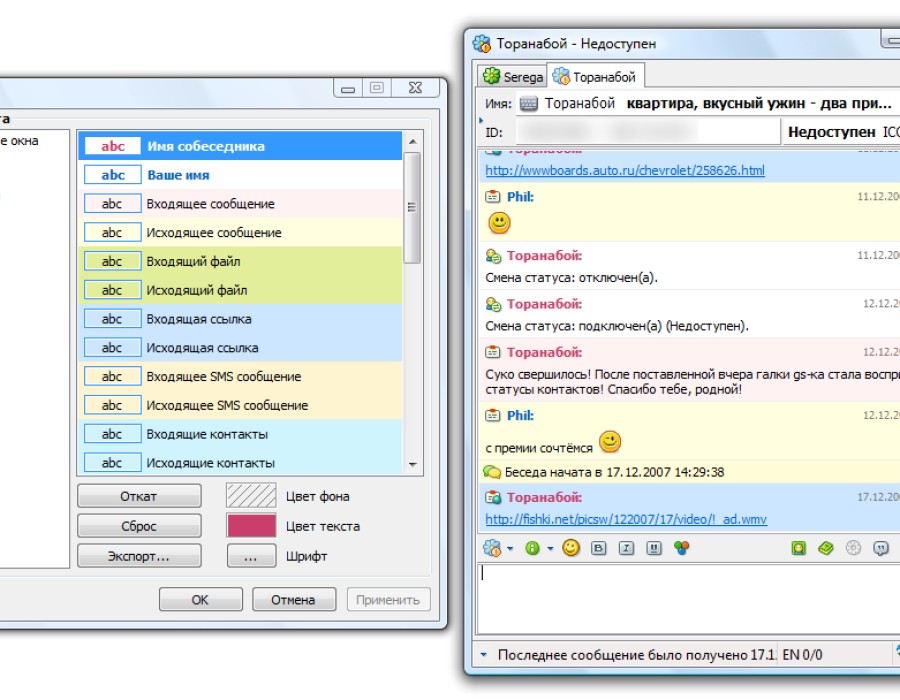Choose the pink Цвет текста swatch
Image resolution: width=900 pixels, height=700 pixels.
coord(251,526)
